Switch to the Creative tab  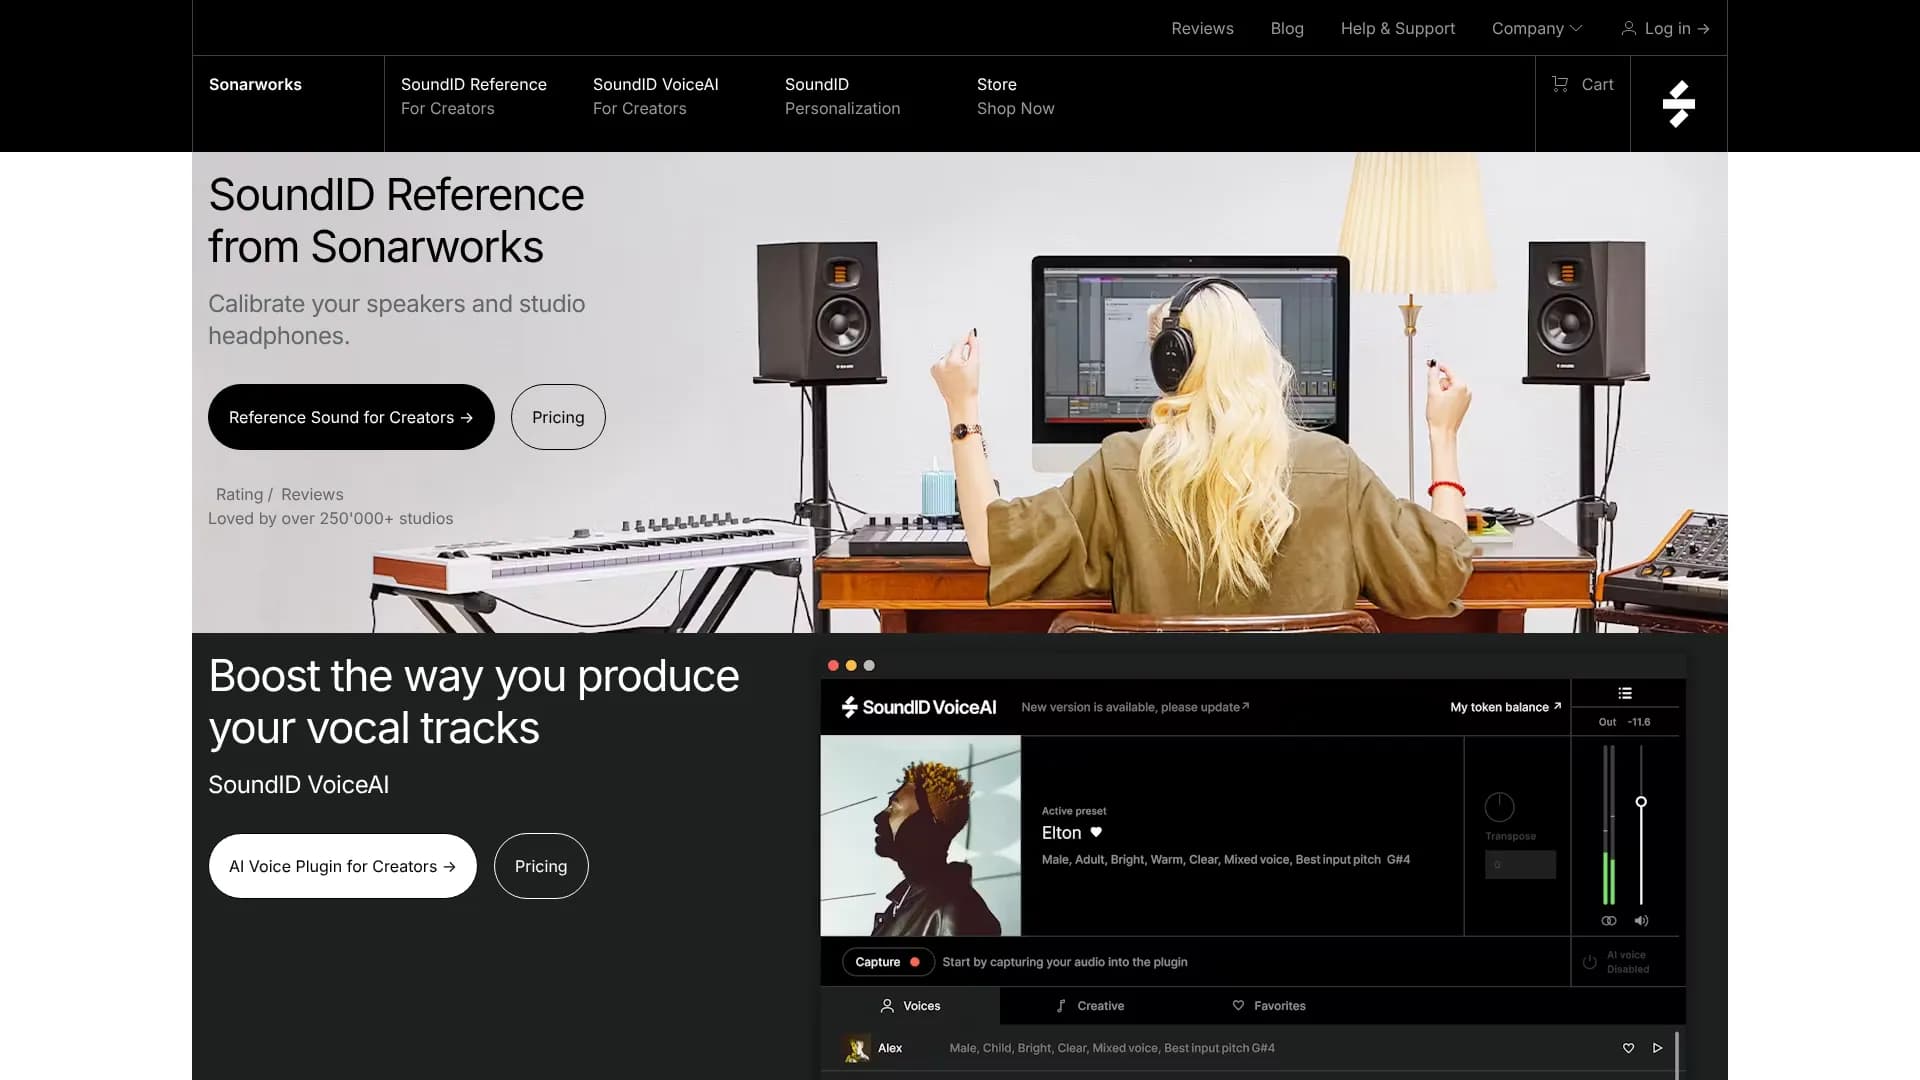[1090, 1006]
